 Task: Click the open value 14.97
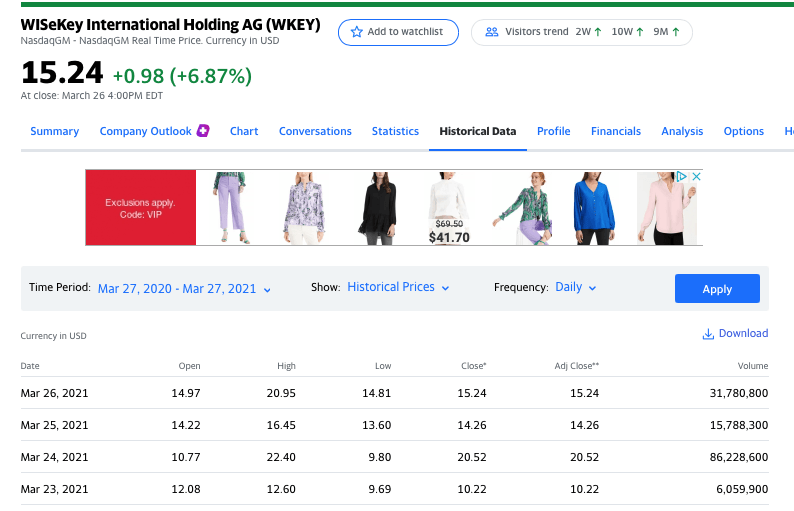pos(186,393)
